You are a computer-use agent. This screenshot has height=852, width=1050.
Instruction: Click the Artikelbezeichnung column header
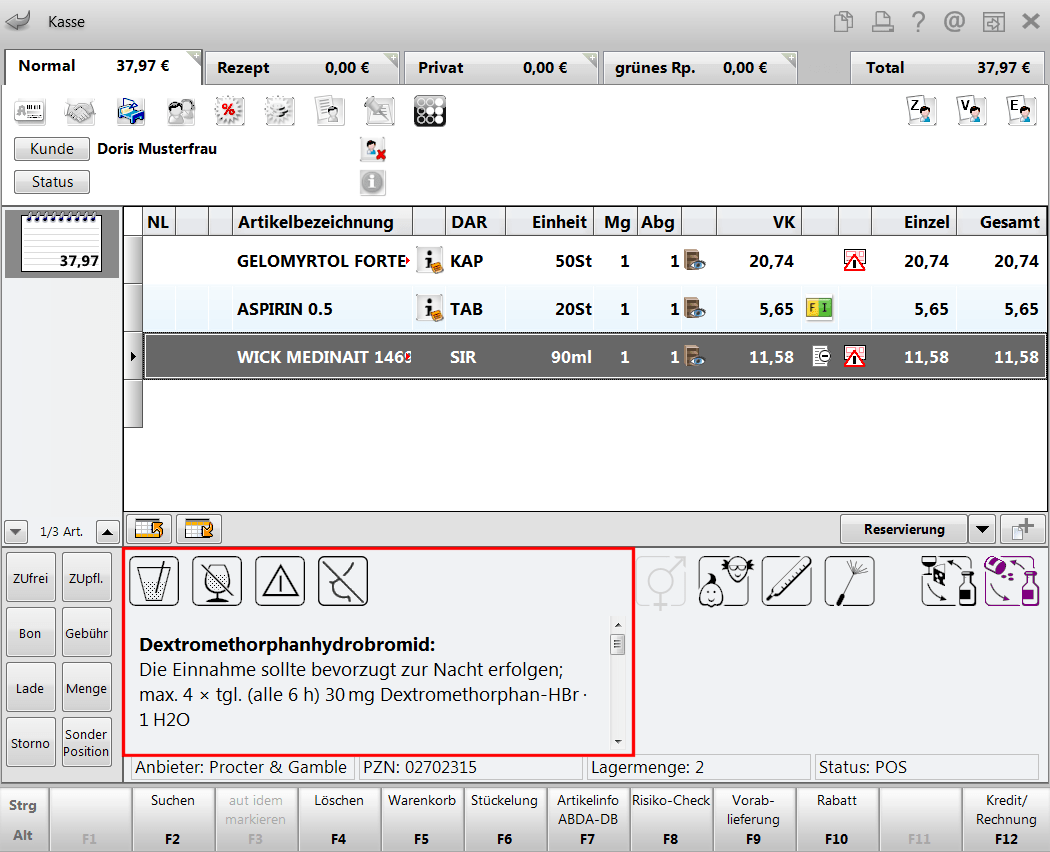(x=322, y=222)
